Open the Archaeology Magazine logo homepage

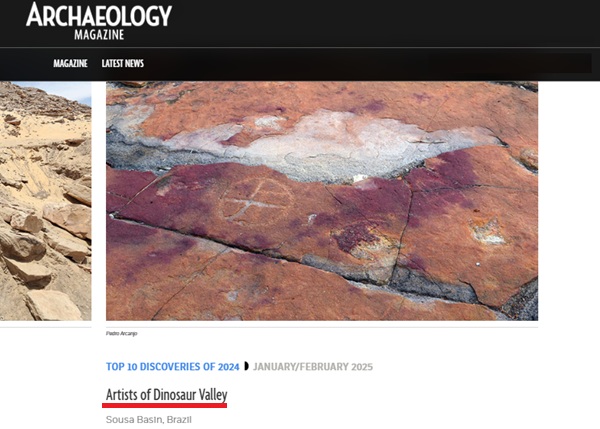coord(99,21)
